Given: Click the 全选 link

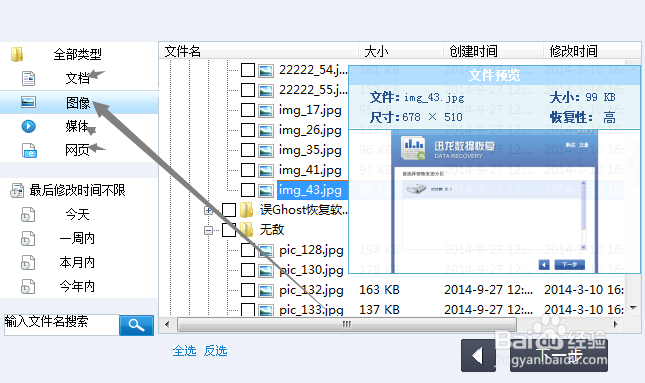Looking at the screenshot, I should click(184, 351).
